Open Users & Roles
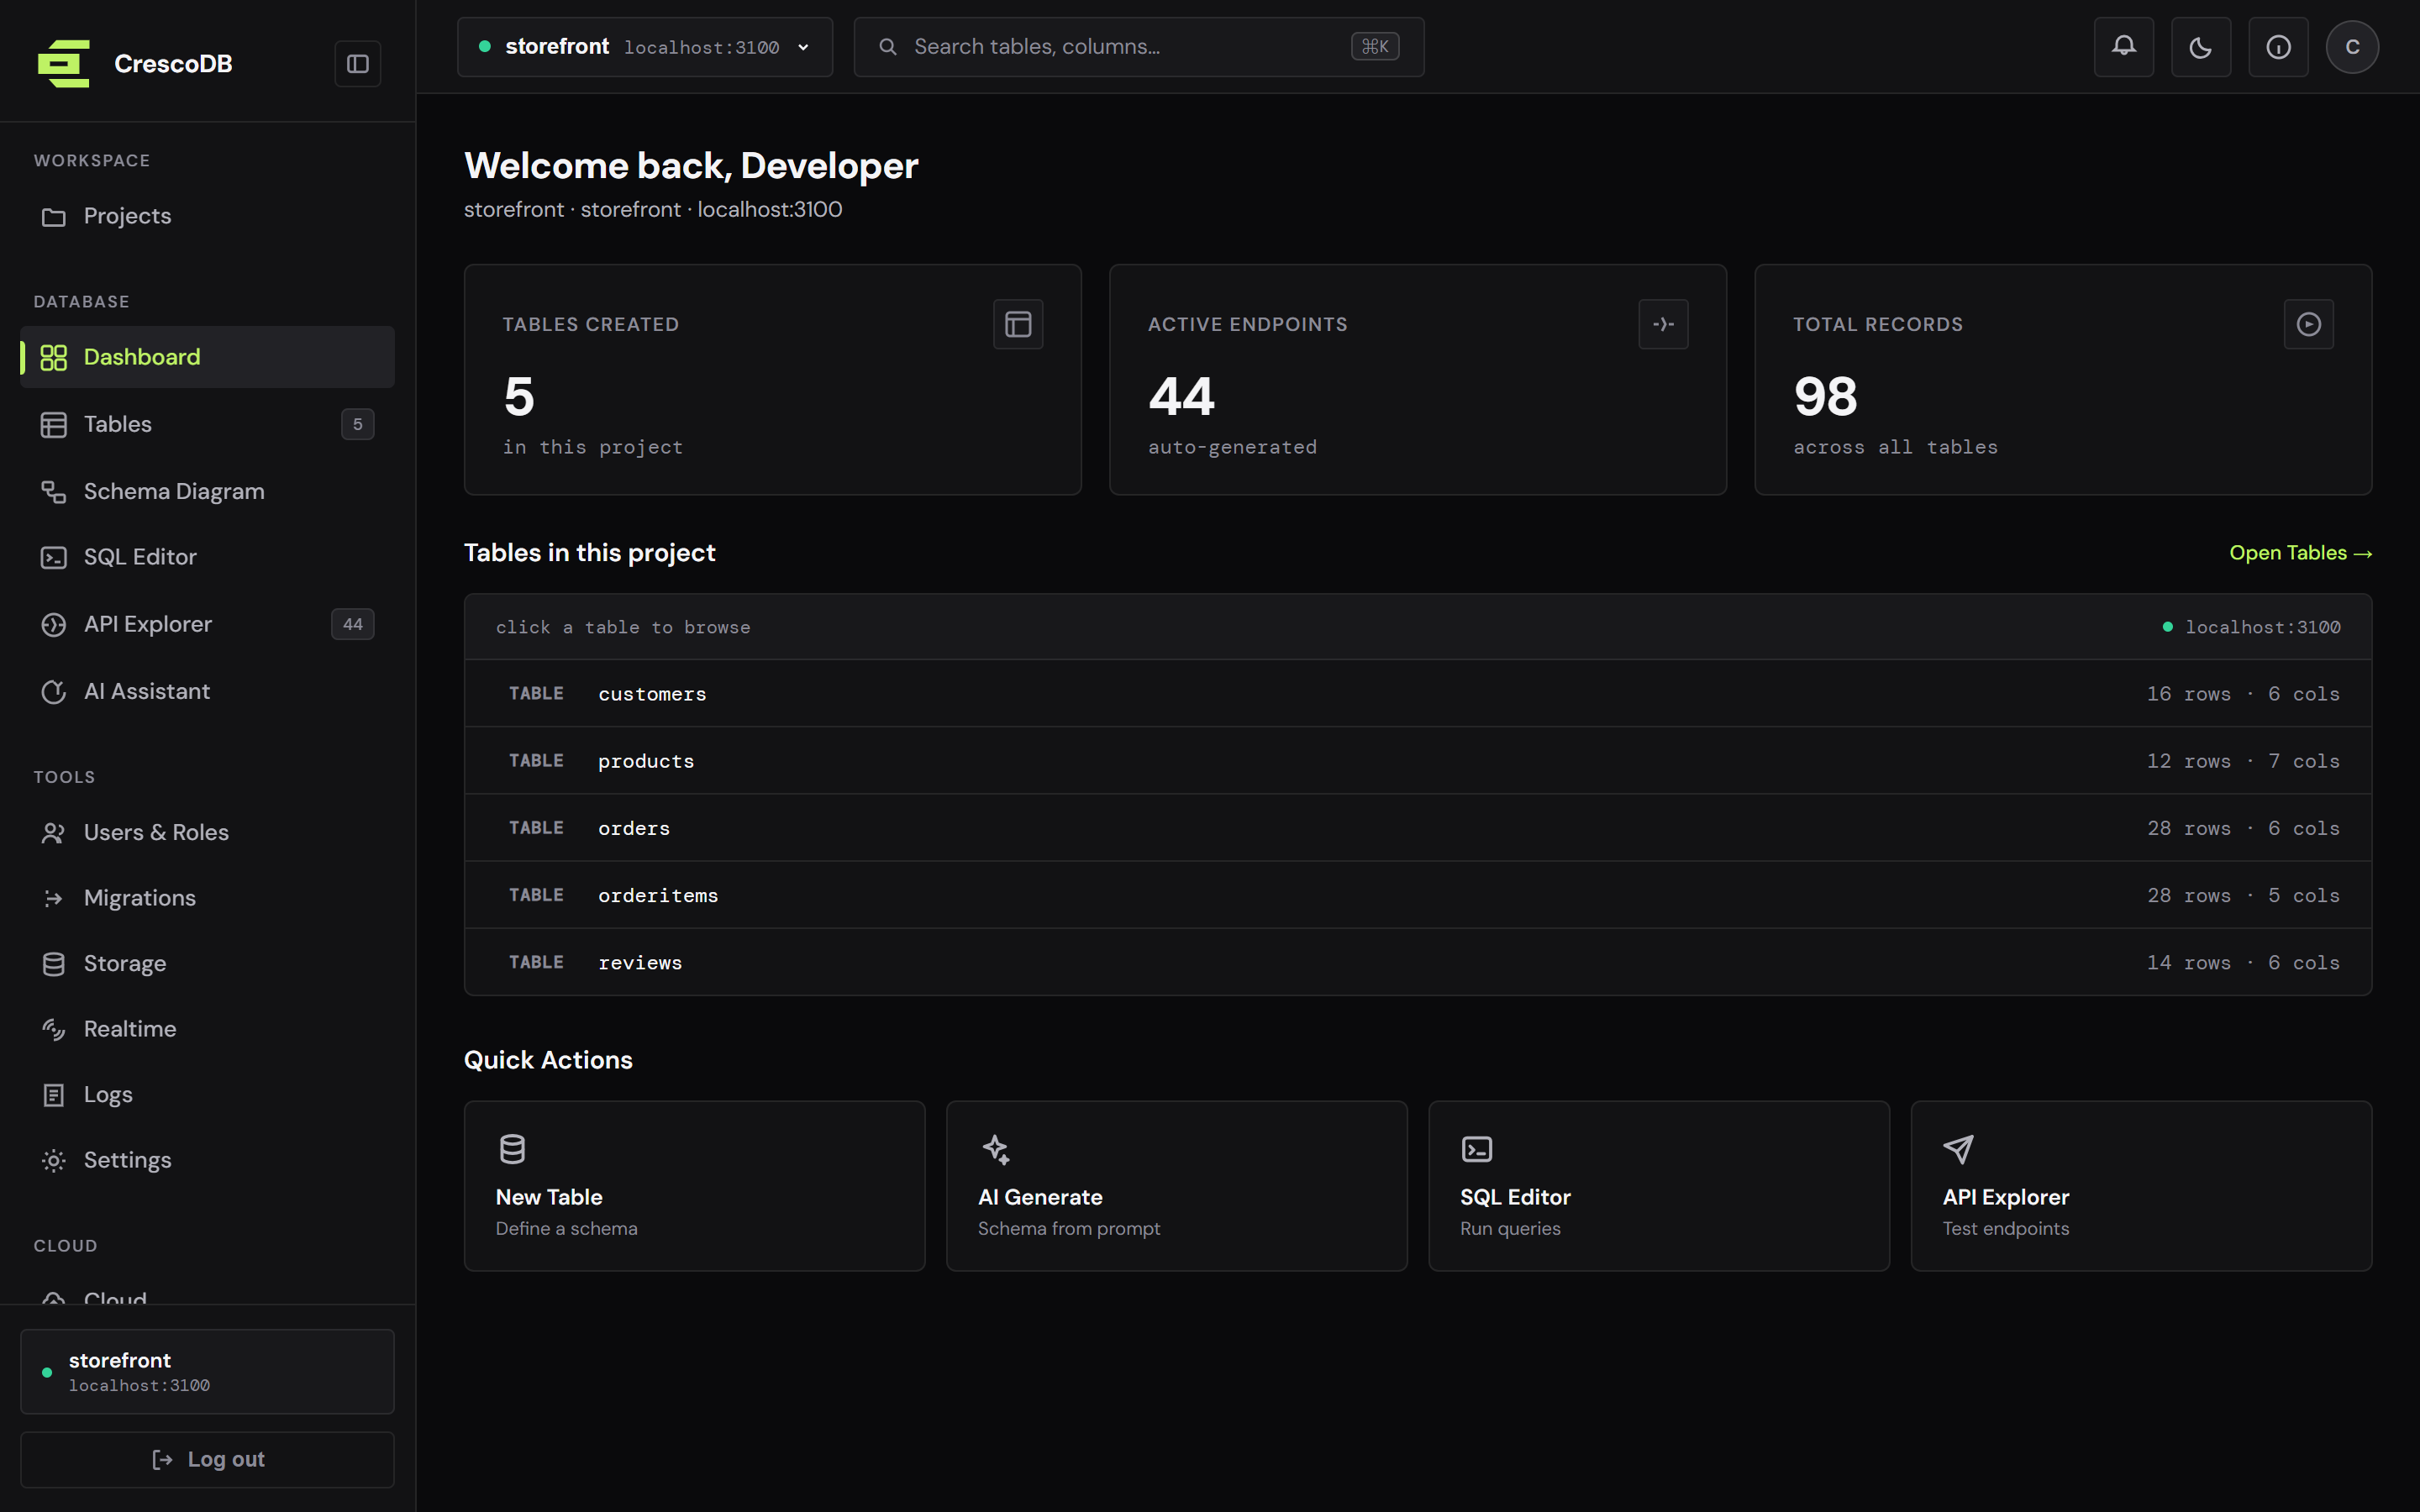This screenshot has width=2420, height=1512. 207,832
